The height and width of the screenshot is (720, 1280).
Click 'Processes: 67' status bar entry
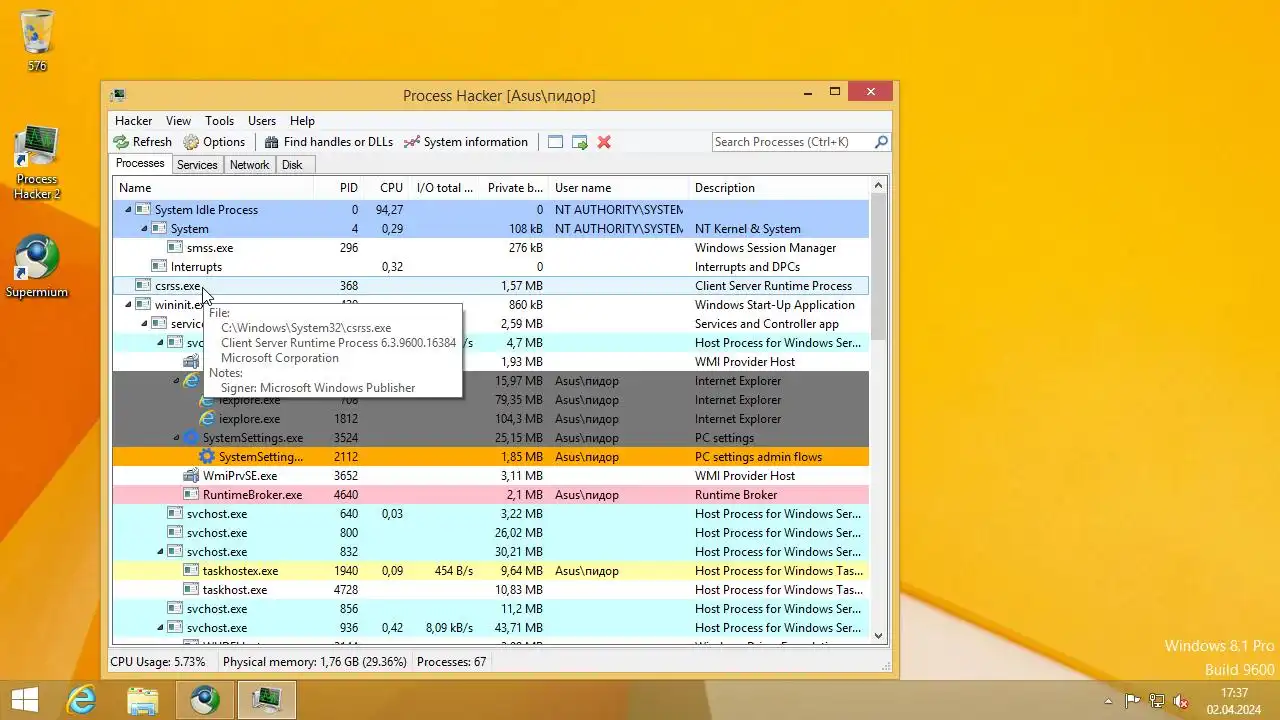tap(451, 662)
